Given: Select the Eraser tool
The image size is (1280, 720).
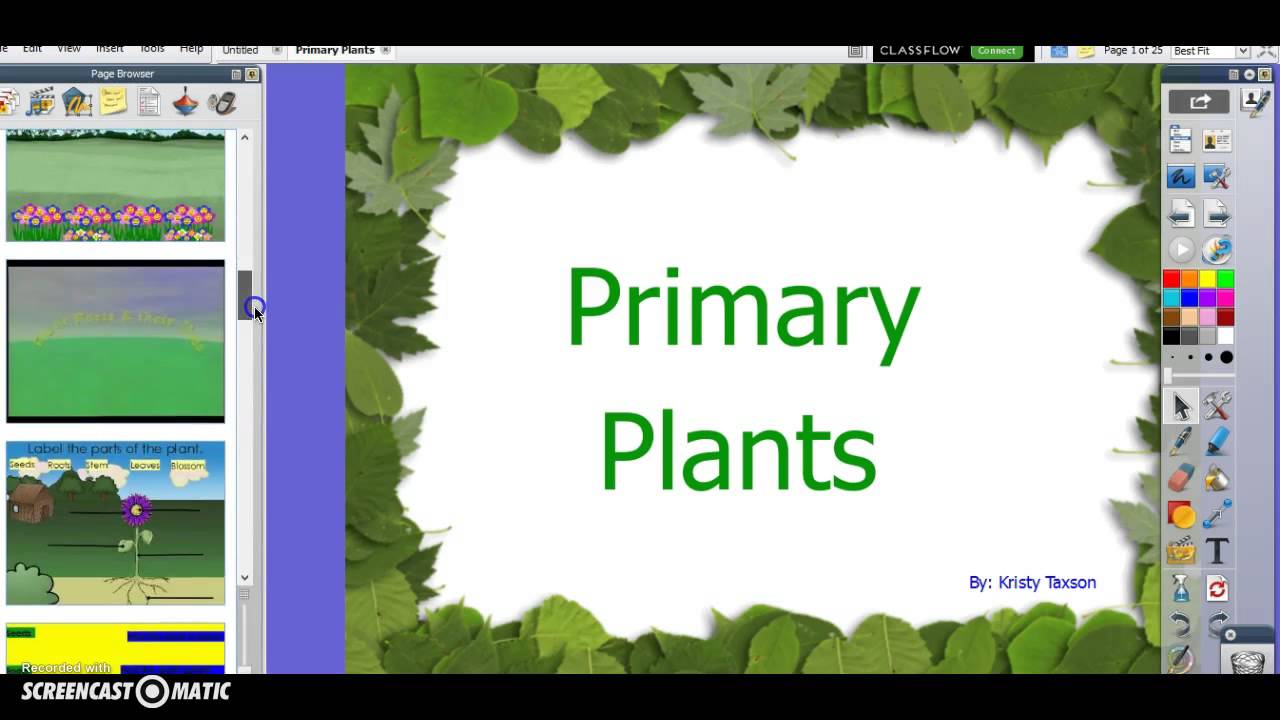Looking at the screenshot, I should pyautogui.click(x=1181, y=478).
